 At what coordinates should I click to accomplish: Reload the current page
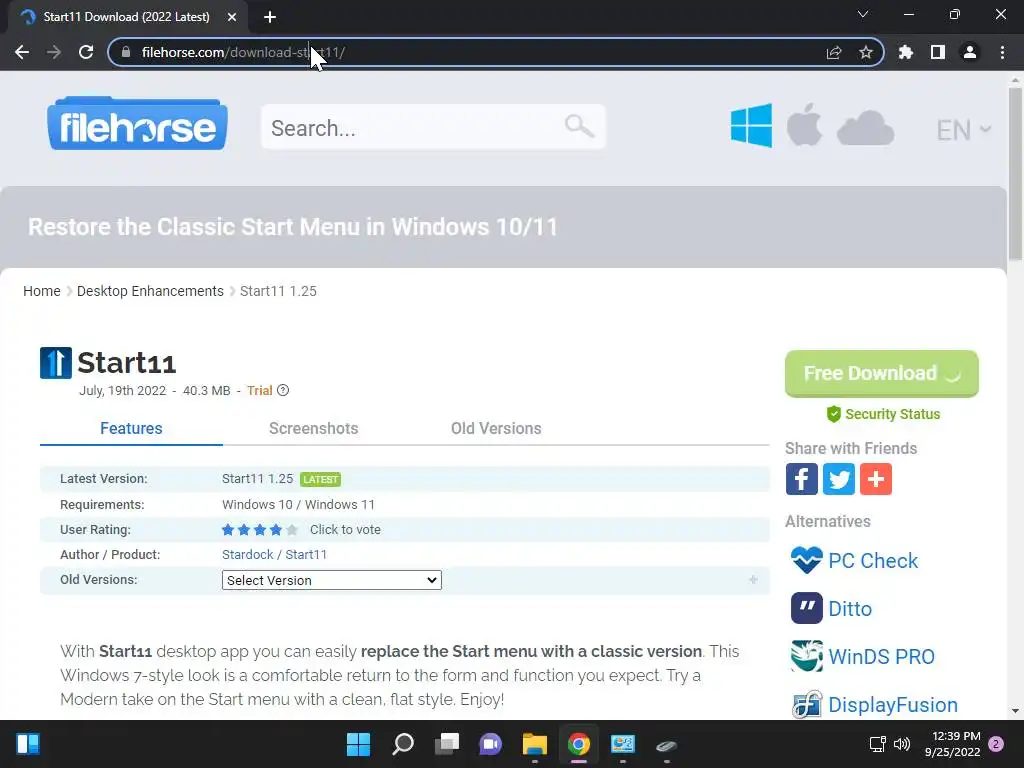pyautogui.click(x=86, y=52)
